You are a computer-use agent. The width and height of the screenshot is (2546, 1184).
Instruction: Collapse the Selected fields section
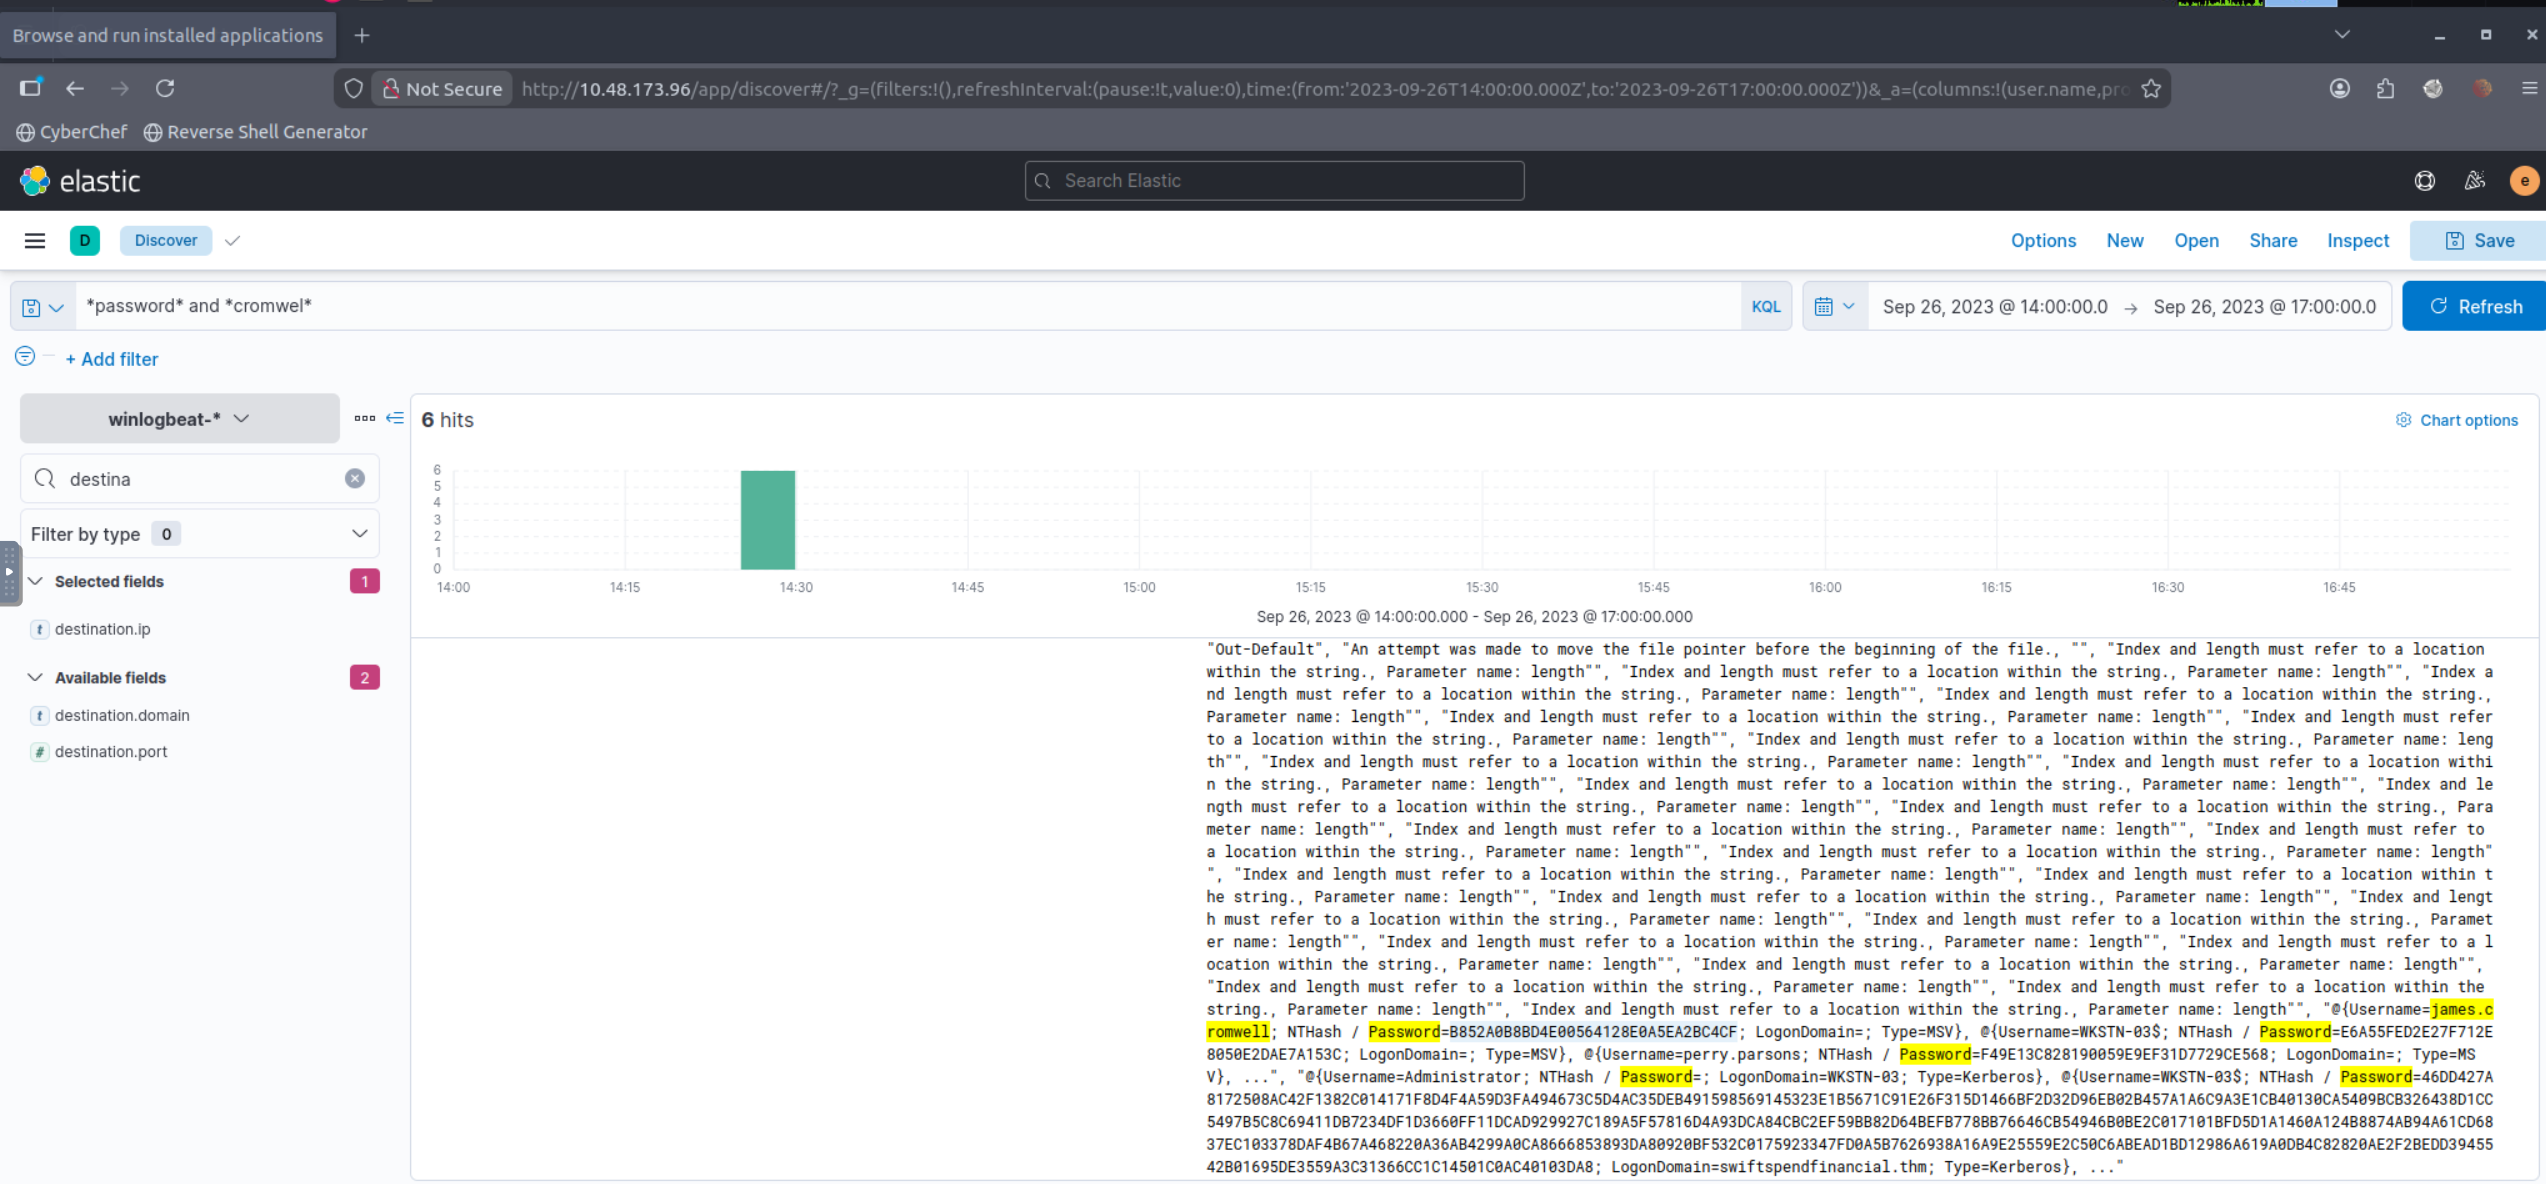pos(36,581)
